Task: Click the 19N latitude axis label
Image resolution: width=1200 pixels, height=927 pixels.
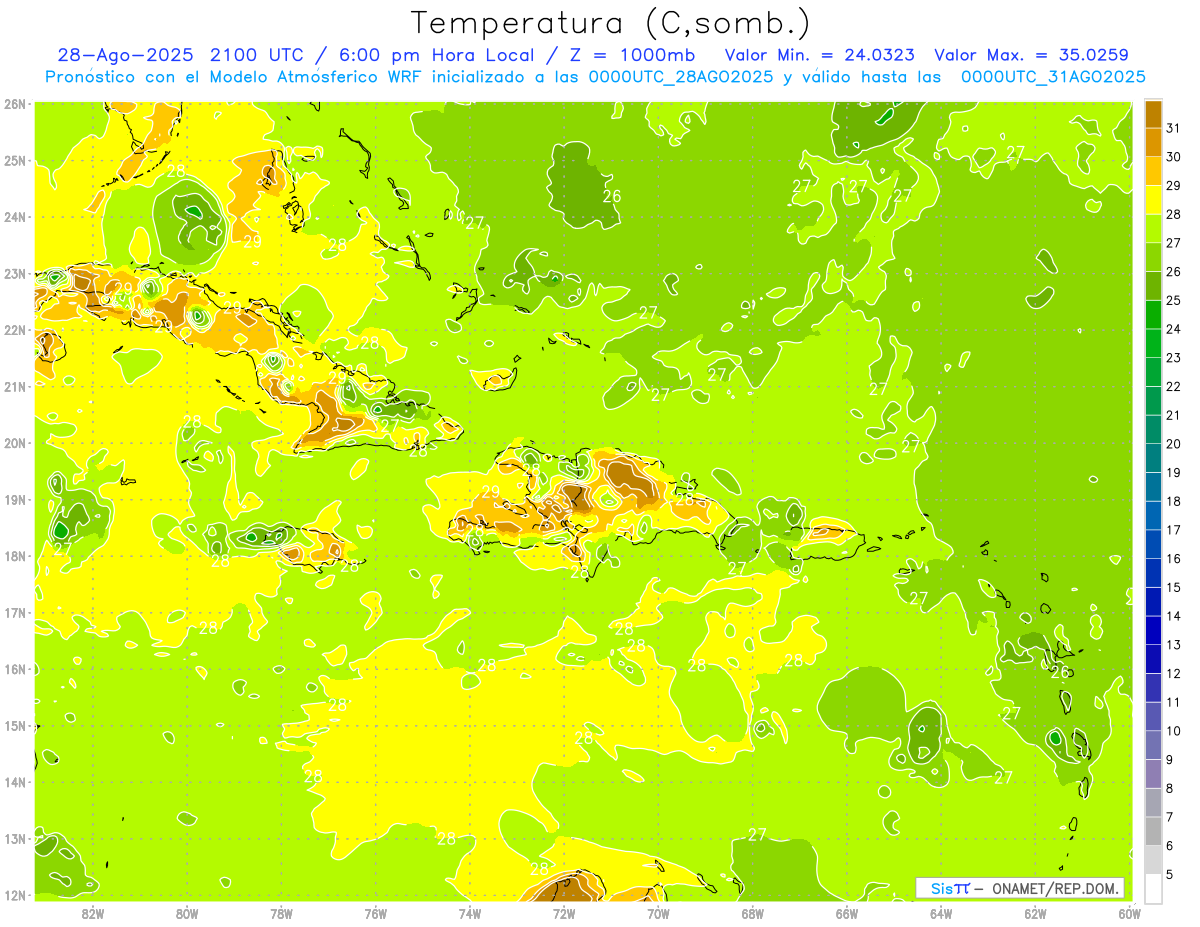Action: click(15, 499)
